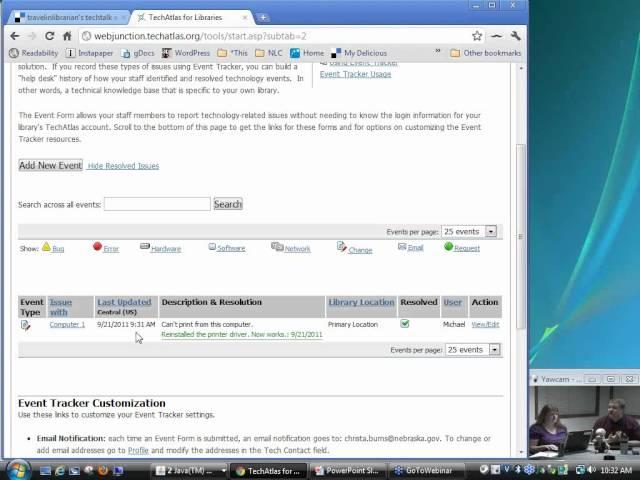The width and height of the screenshot is (640, 480).
Task: Toggle the Resolved checkmark for Computer 1
Action: pos(404,324)
